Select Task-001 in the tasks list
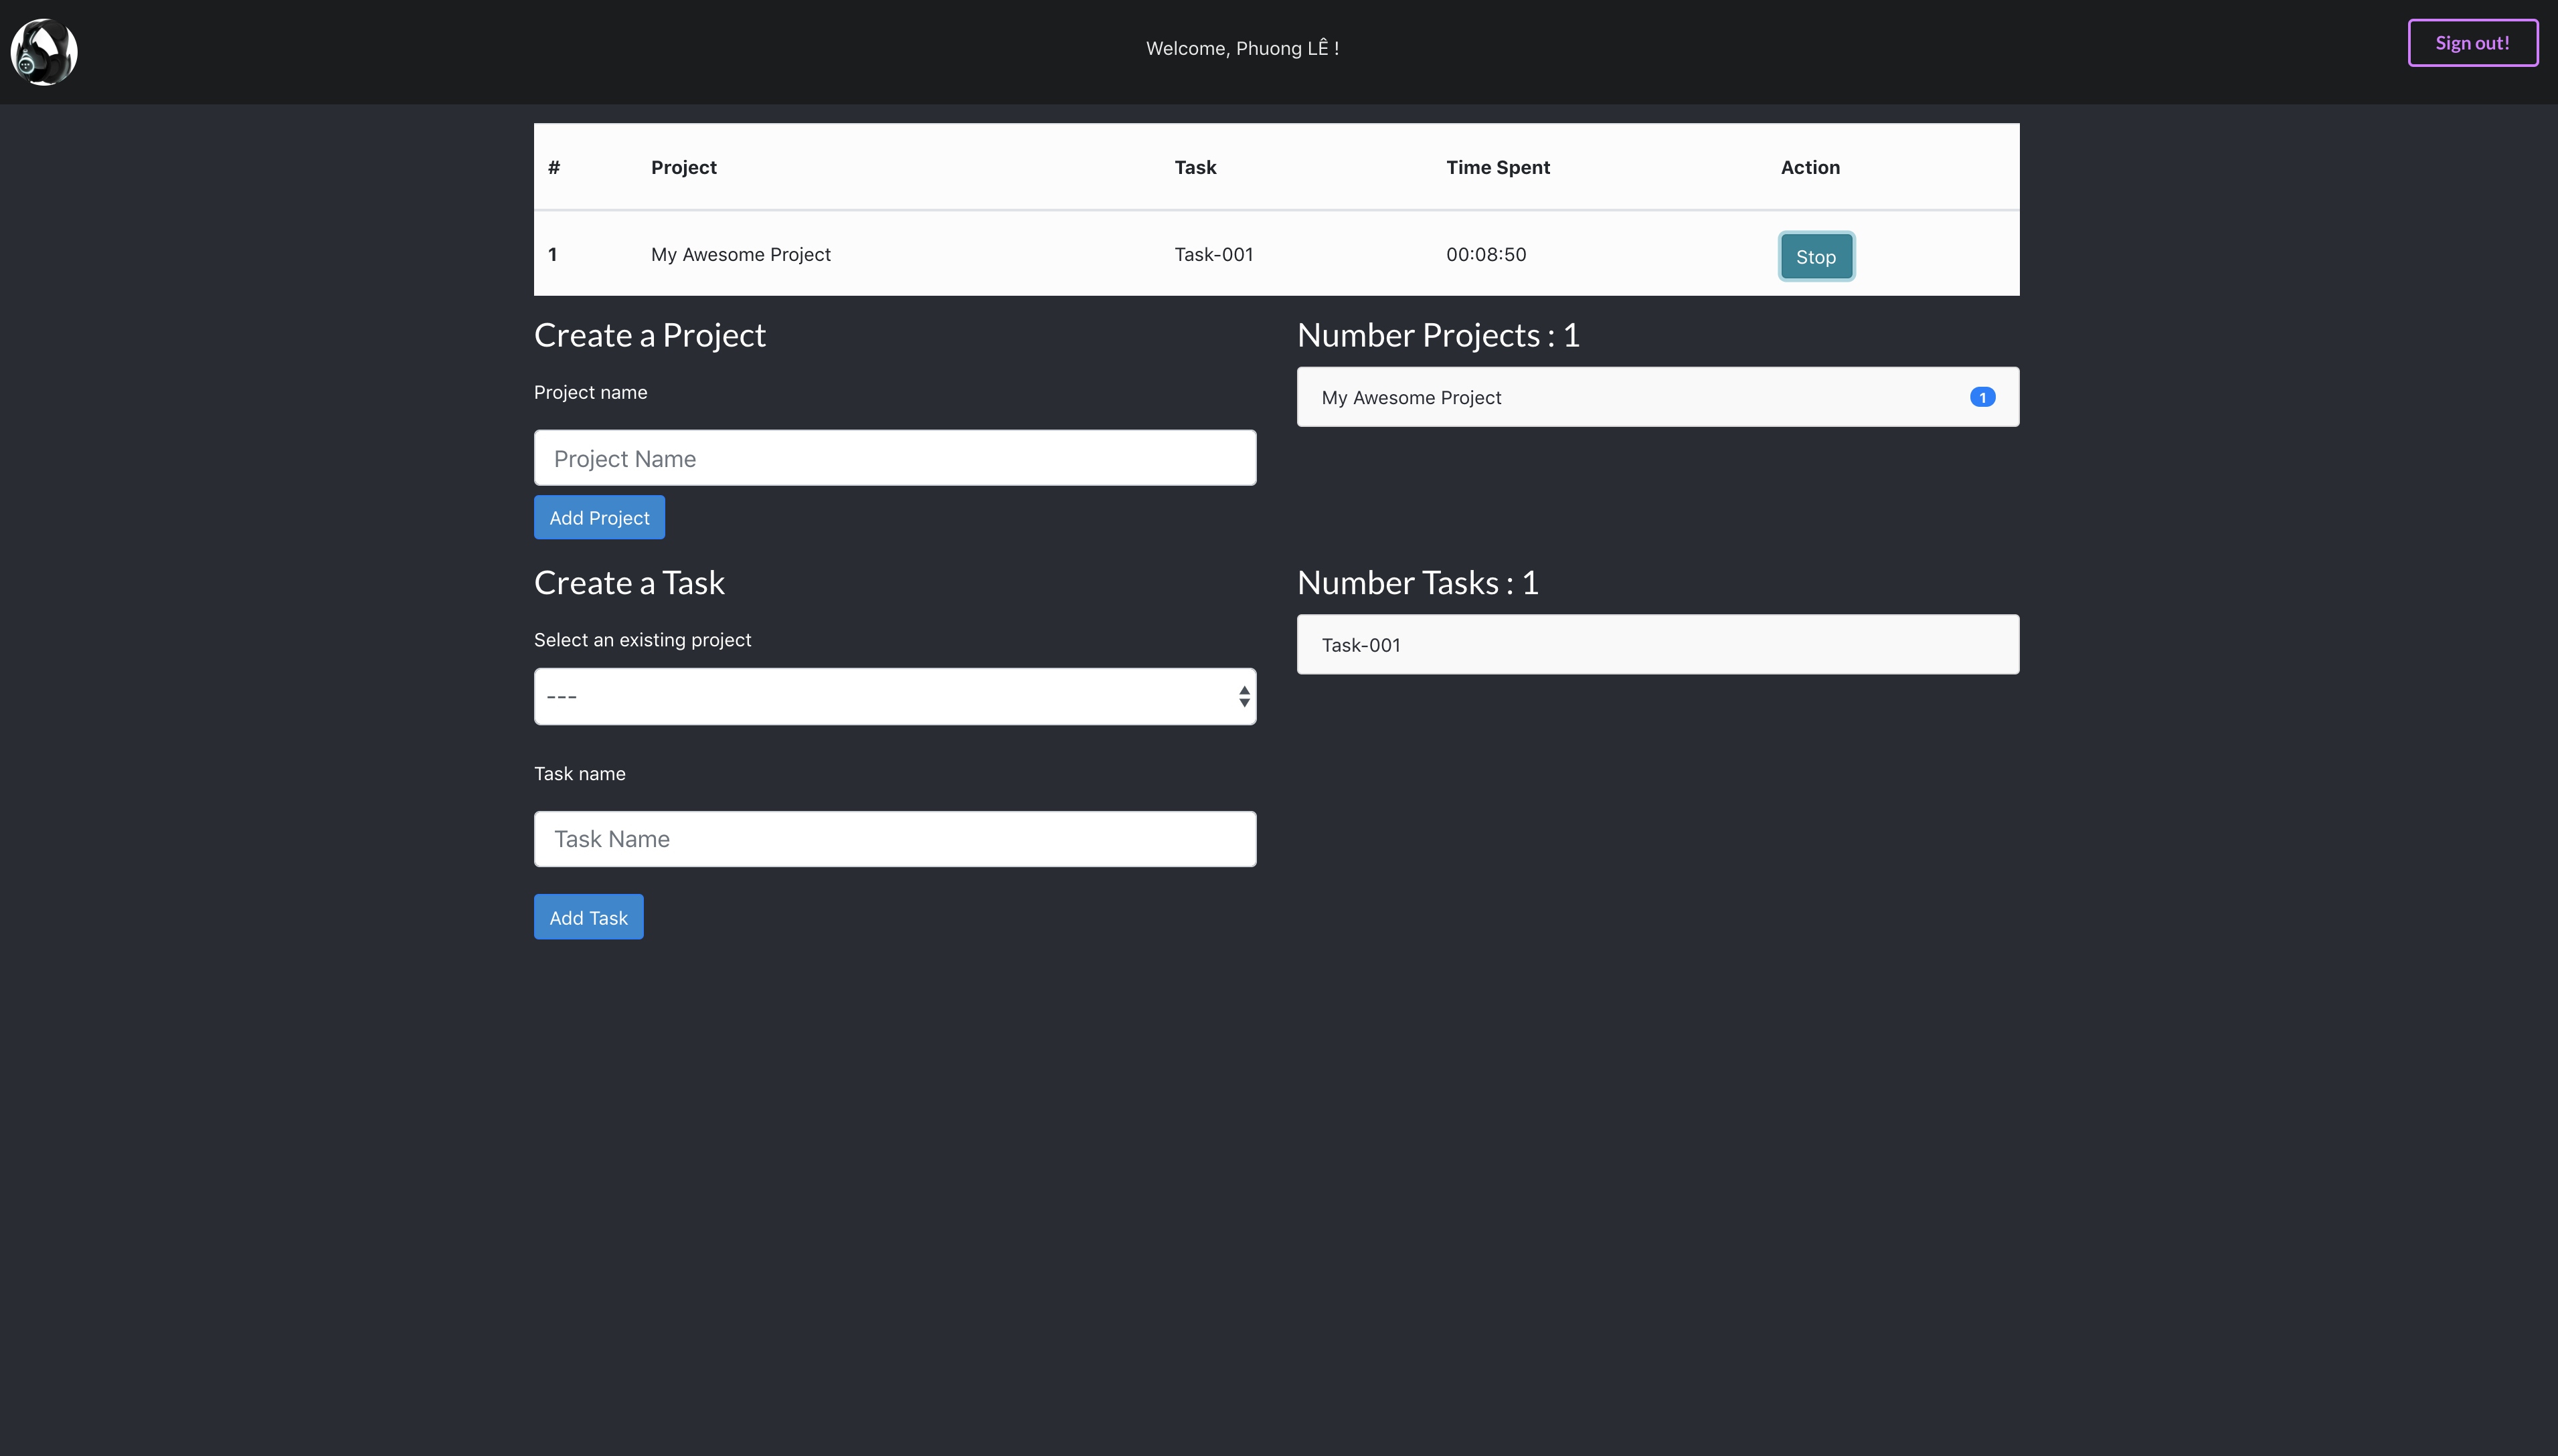Image resolution: width=2558 pixels, height=1456 pixels. [x=1360, y=645]
